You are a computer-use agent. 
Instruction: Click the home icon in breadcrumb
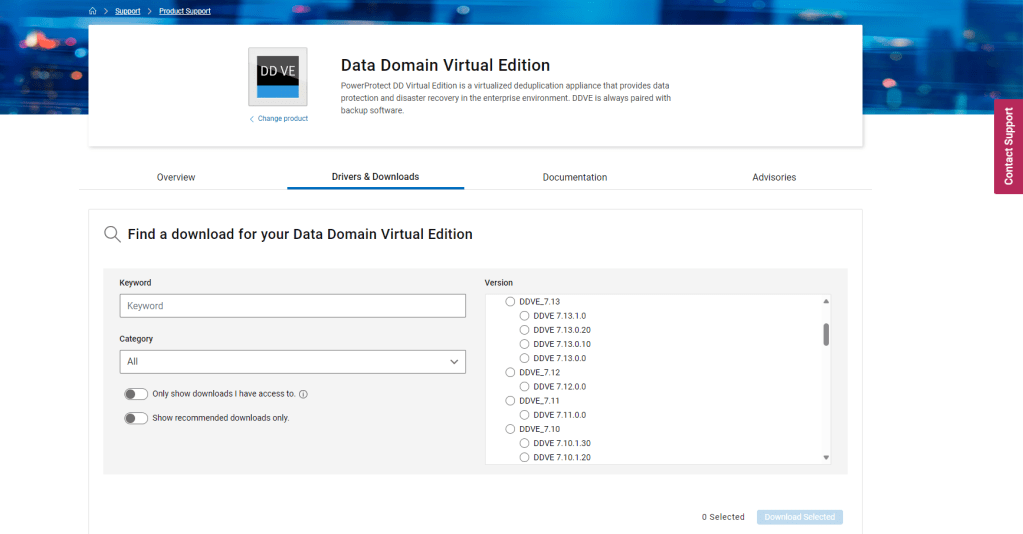93,11
